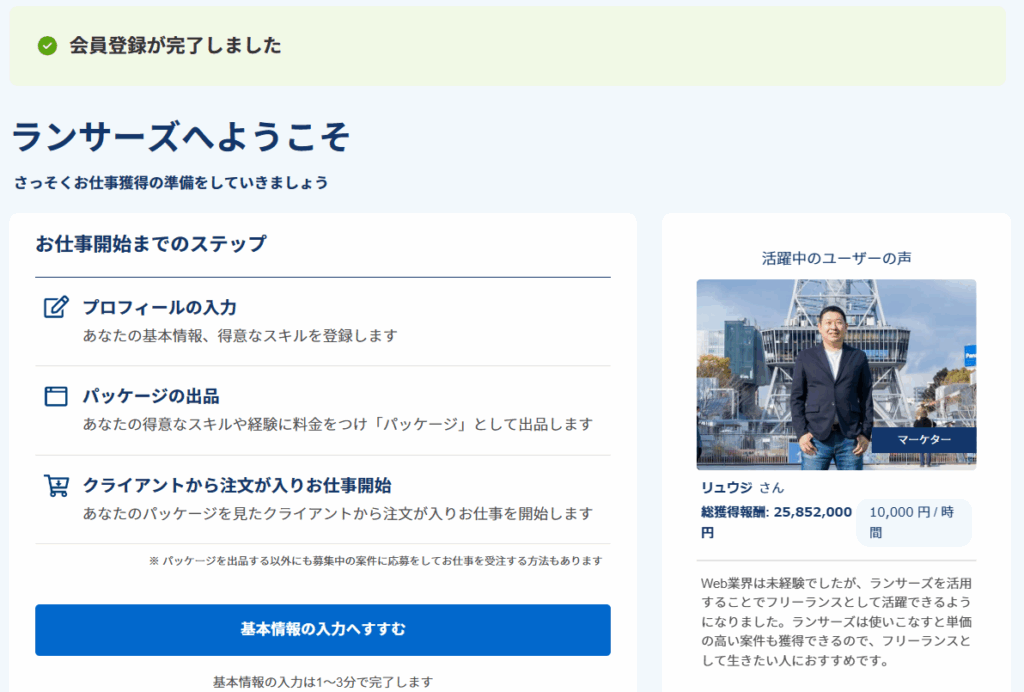Click the お仕事開始までのステップ section heading

click(151, 244)
